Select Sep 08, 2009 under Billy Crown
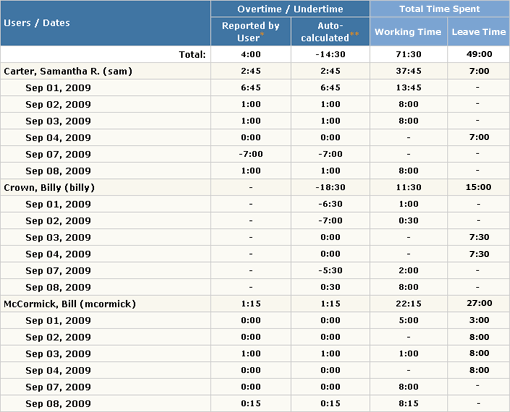This screenshot has height=412, width=510. coord(58,287)
